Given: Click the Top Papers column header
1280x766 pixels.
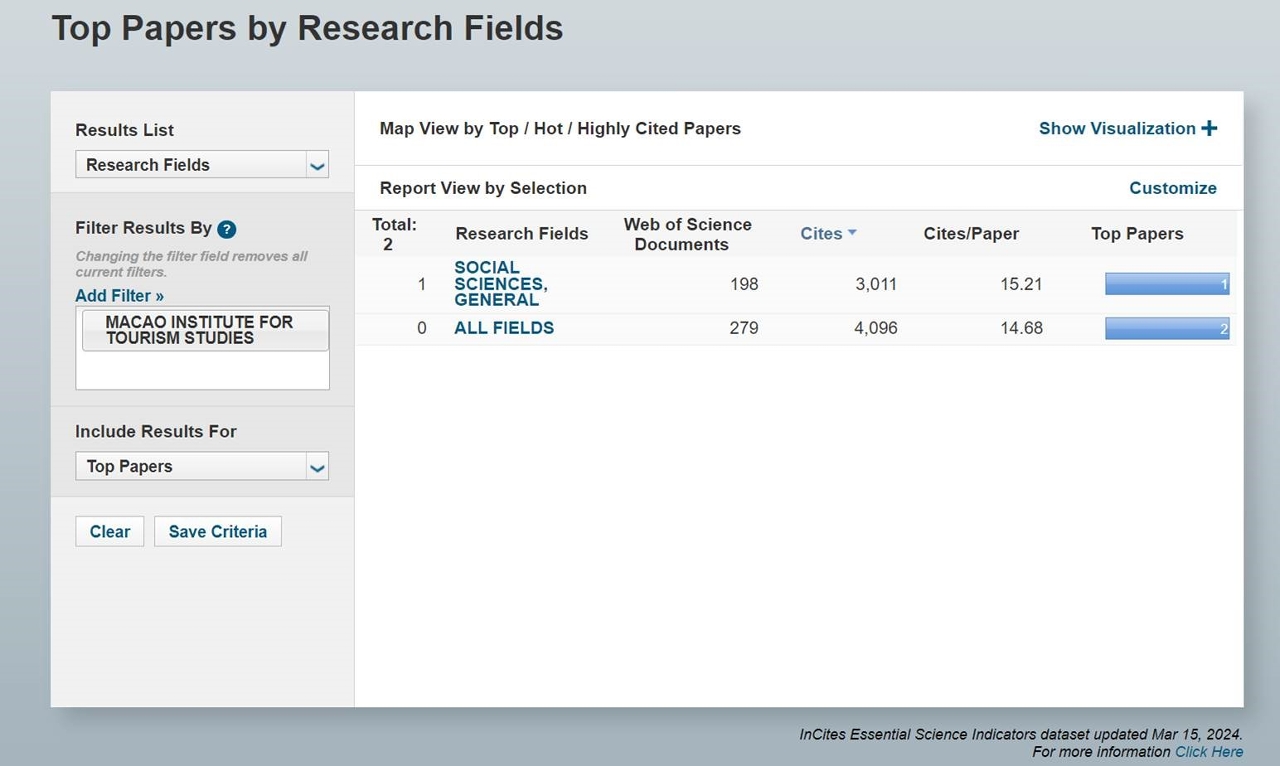Looking at the screenshot, I should tap(1136, 234).
